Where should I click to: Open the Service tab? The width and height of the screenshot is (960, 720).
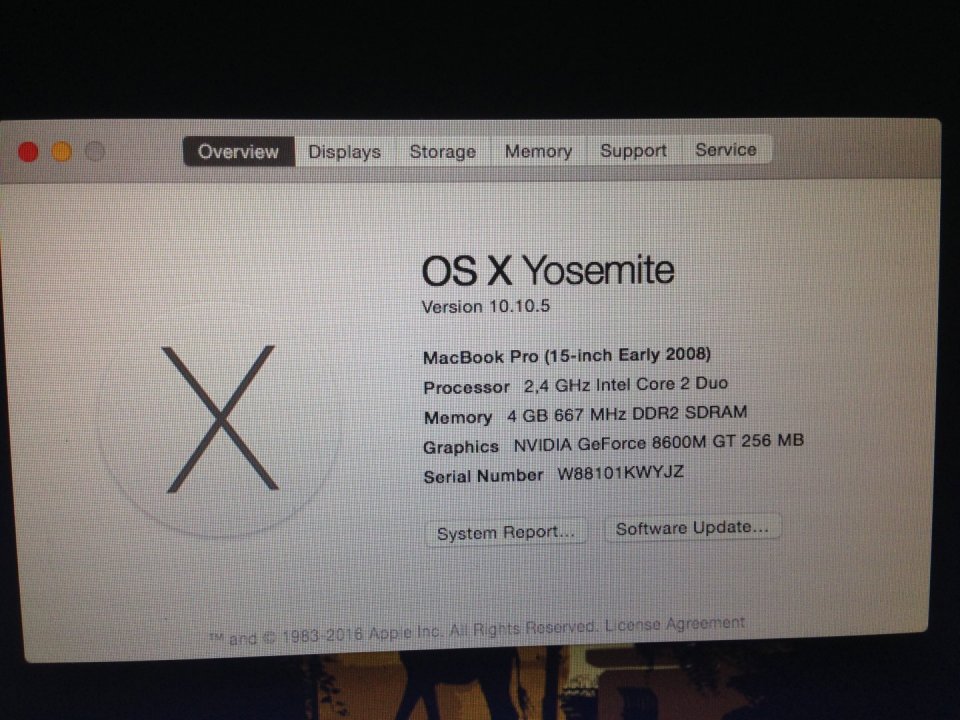click(x=726, y=149)
